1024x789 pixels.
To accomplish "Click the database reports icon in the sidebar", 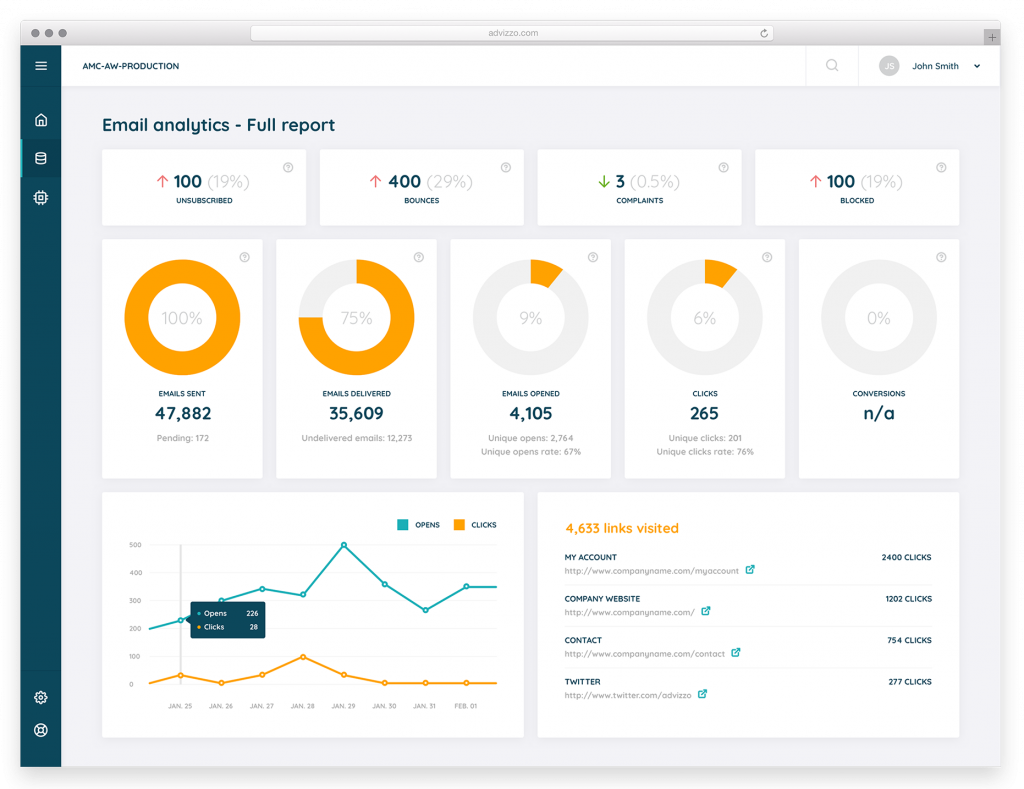I will [40, 158].
